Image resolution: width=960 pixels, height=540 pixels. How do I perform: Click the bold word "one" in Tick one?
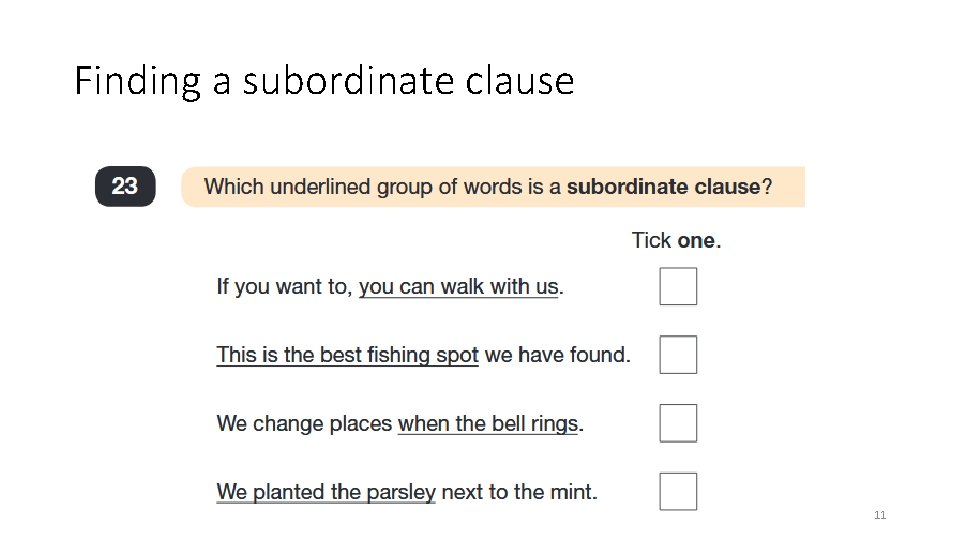point(698,240)
